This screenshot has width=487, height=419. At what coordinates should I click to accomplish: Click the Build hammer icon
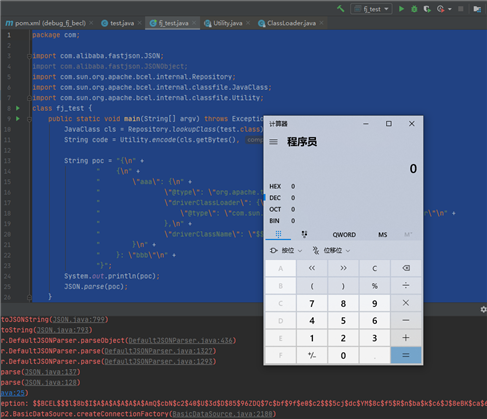coord(340,9)
